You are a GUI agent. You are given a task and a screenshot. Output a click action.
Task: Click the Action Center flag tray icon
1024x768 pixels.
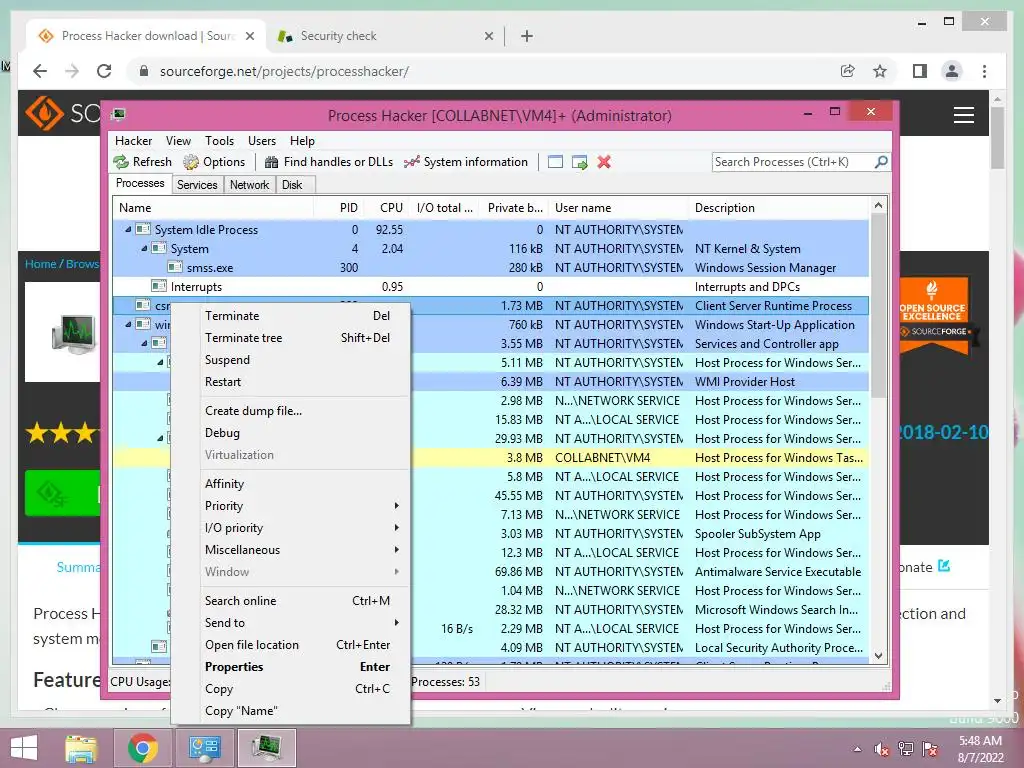[x=930, y=749]
